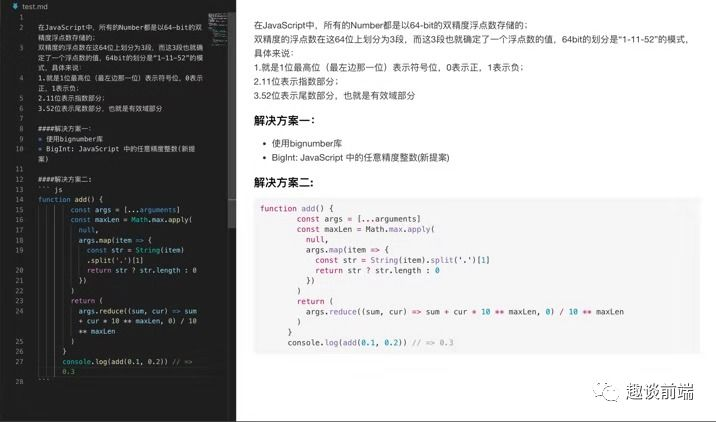Viewport: 716px width, 422px height.
Task: Click 'function add() {' in the dark editor
Action: [70, 200]
